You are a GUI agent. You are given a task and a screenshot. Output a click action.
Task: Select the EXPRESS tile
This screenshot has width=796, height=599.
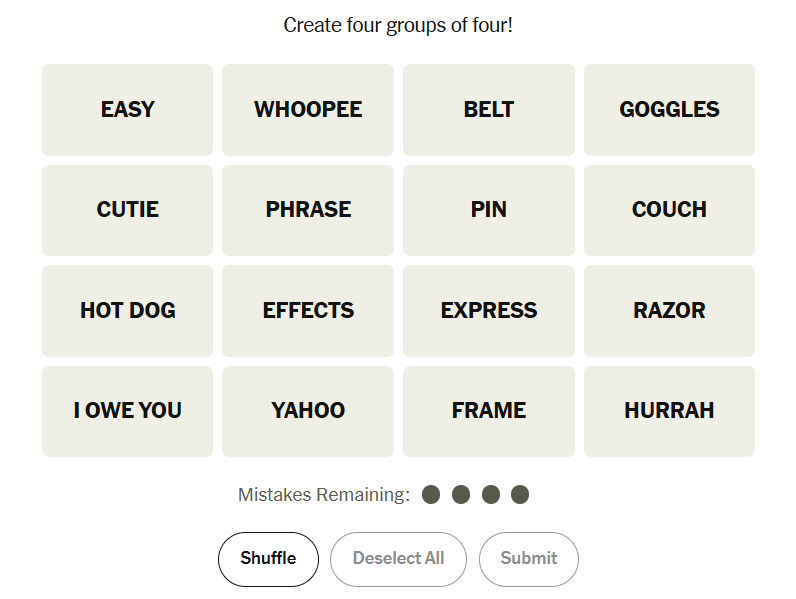pyautogui.click(x=489, y=311)
